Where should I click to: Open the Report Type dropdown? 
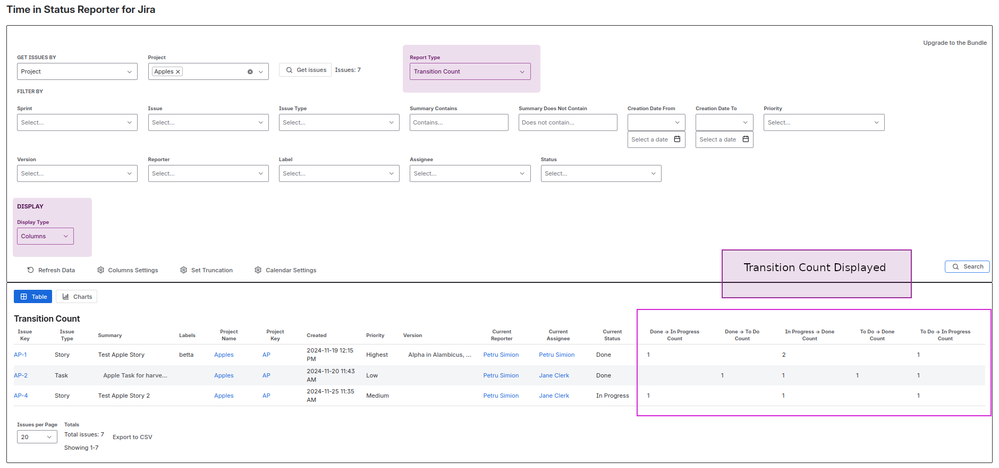(470, 72)
